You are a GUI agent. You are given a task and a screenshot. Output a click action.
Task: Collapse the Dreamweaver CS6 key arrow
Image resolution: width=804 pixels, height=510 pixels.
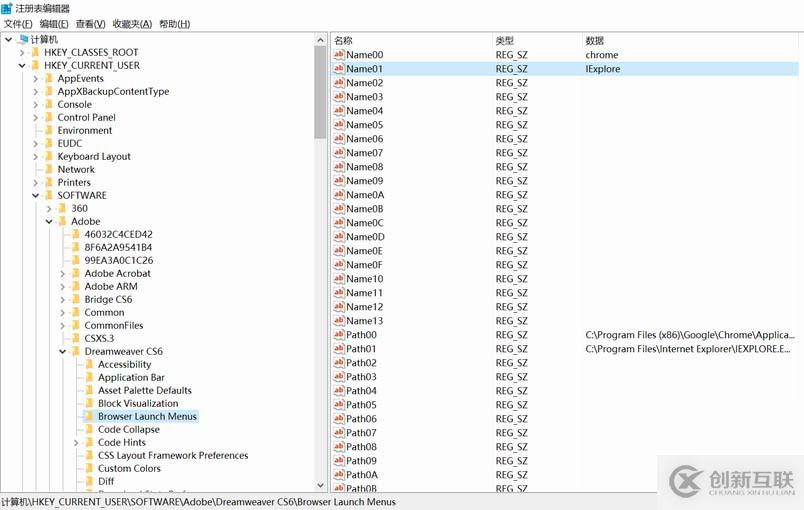[x=63, y=352]
